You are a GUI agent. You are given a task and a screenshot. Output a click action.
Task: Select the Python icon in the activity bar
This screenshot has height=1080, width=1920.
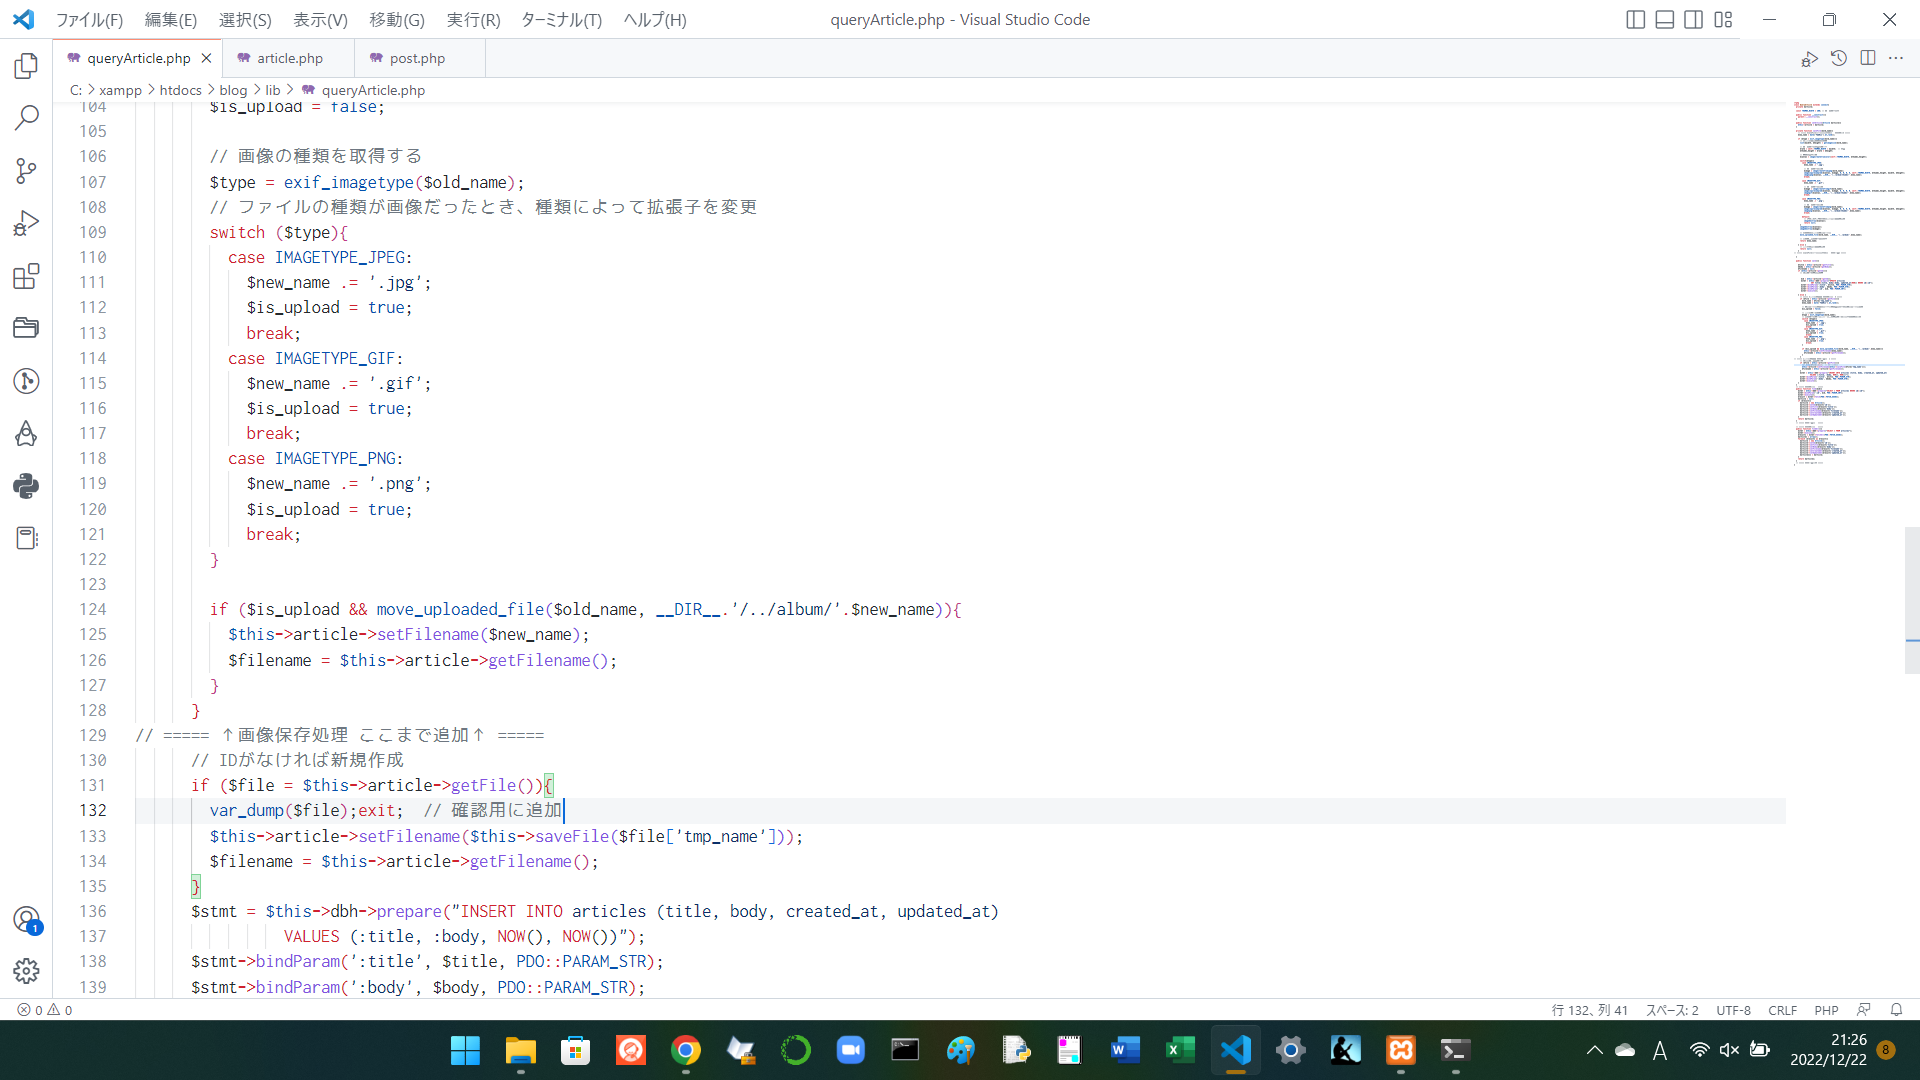[26, 486]
